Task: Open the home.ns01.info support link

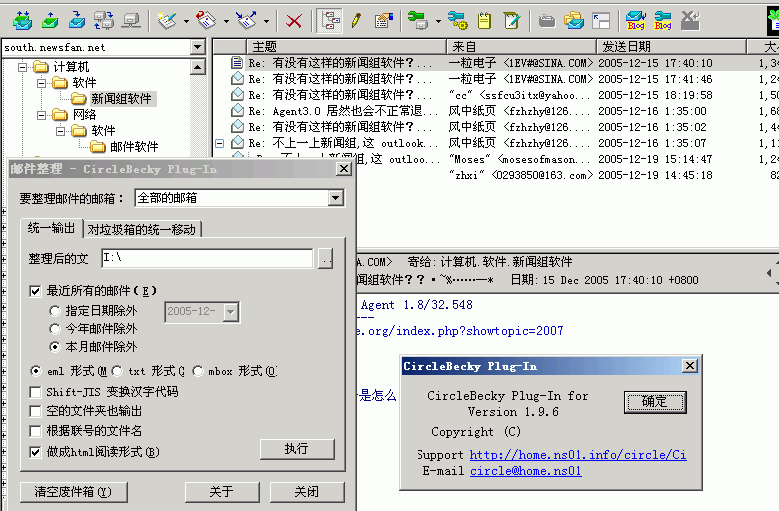Action: pos(578,454)
